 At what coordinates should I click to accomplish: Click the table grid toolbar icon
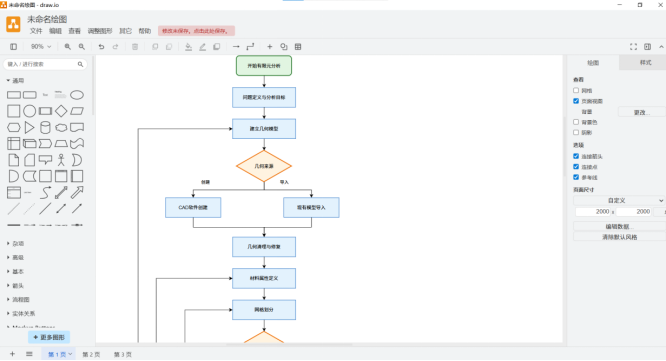point(298,47)
